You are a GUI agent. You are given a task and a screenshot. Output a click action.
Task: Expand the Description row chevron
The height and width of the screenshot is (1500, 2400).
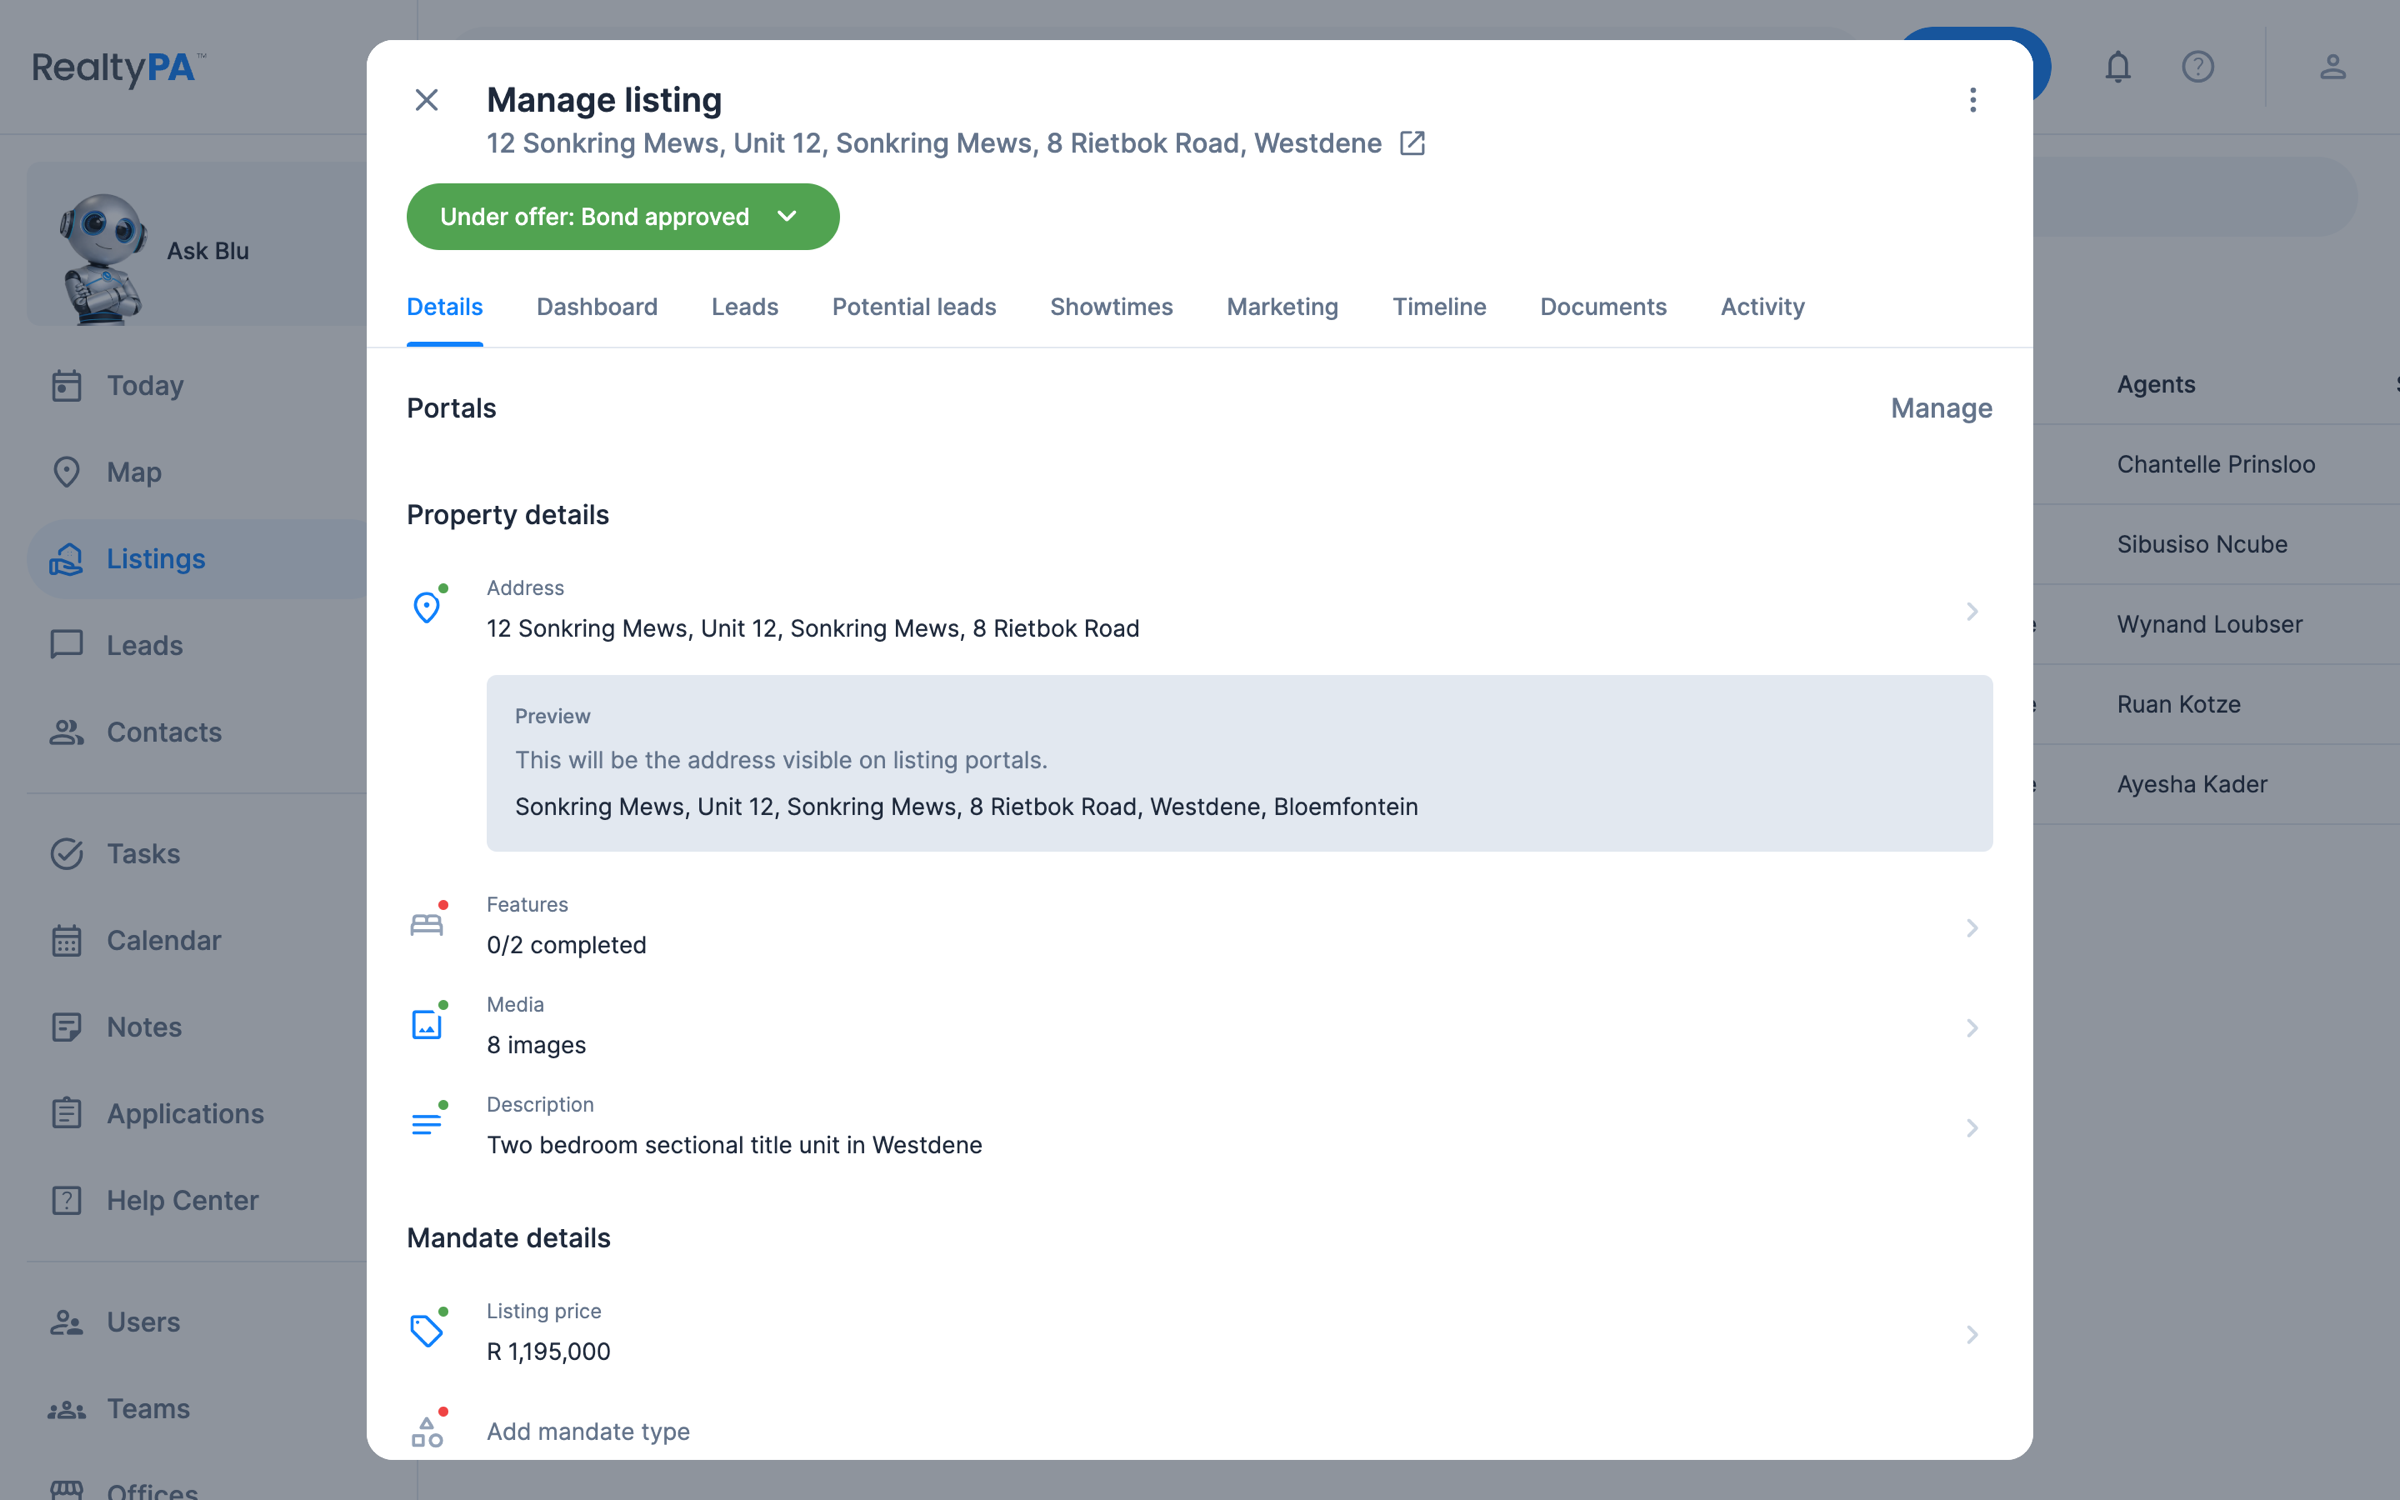tap(1971, 1128)
